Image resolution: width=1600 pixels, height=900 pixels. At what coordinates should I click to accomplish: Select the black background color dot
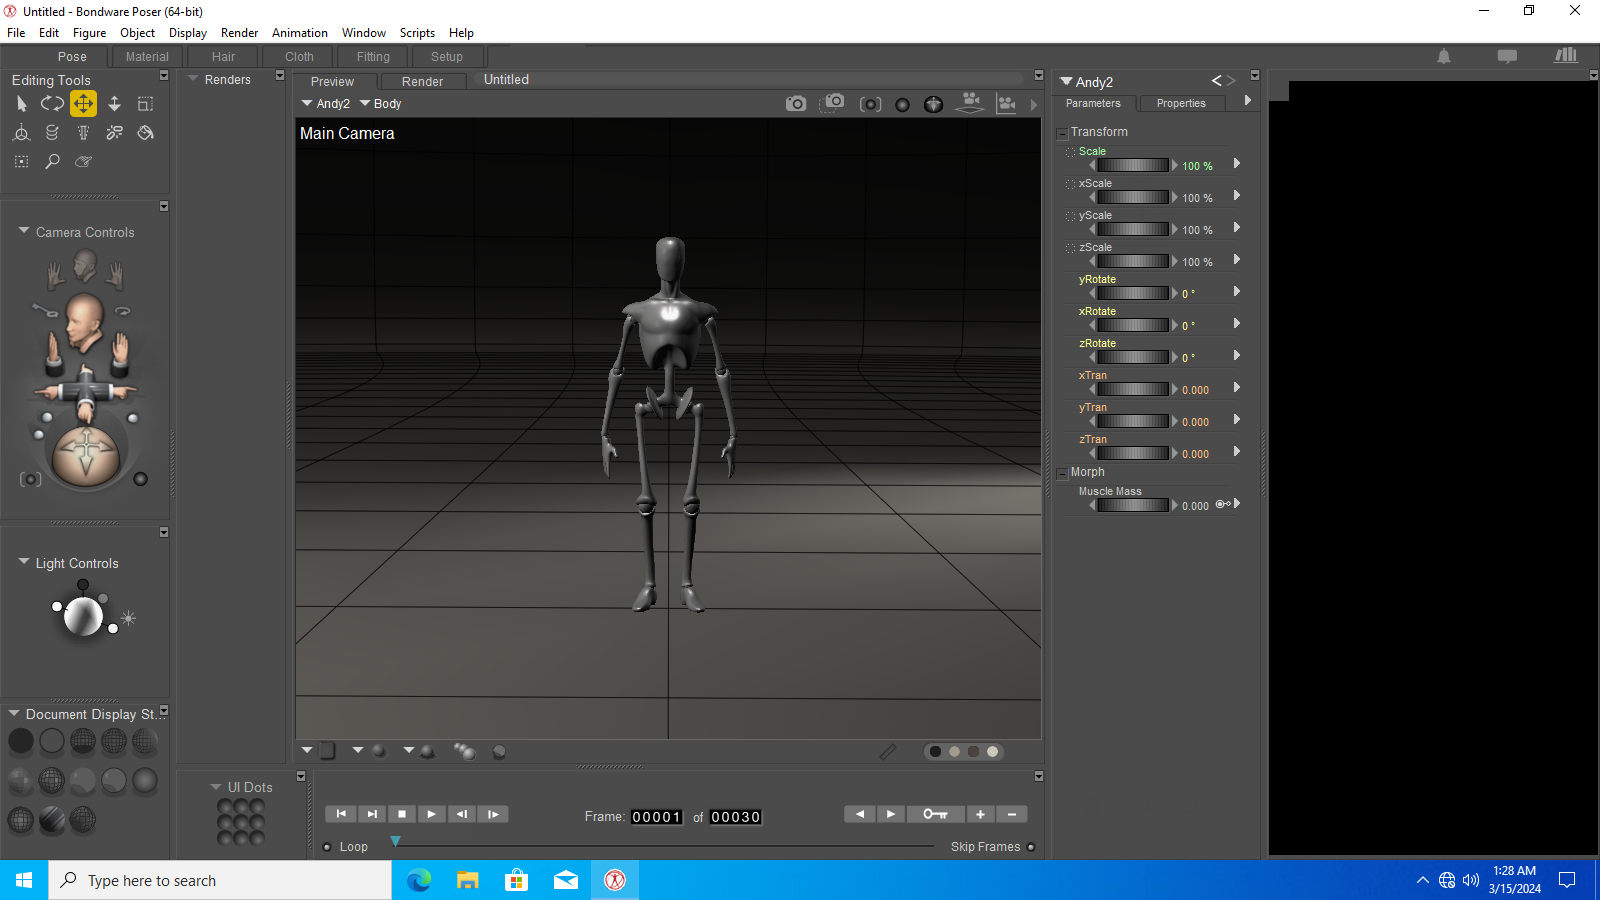coord(935,751)
